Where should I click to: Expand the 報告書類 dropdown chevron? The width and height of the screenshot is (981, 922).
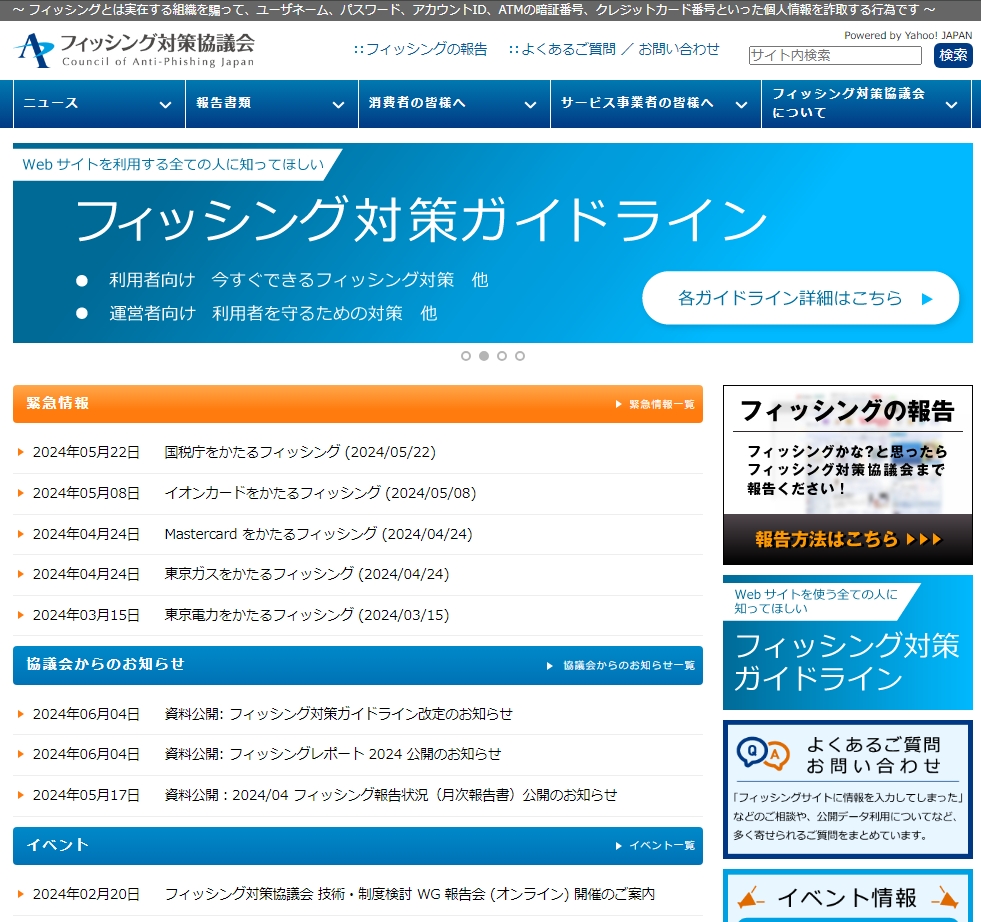(338, 104)
